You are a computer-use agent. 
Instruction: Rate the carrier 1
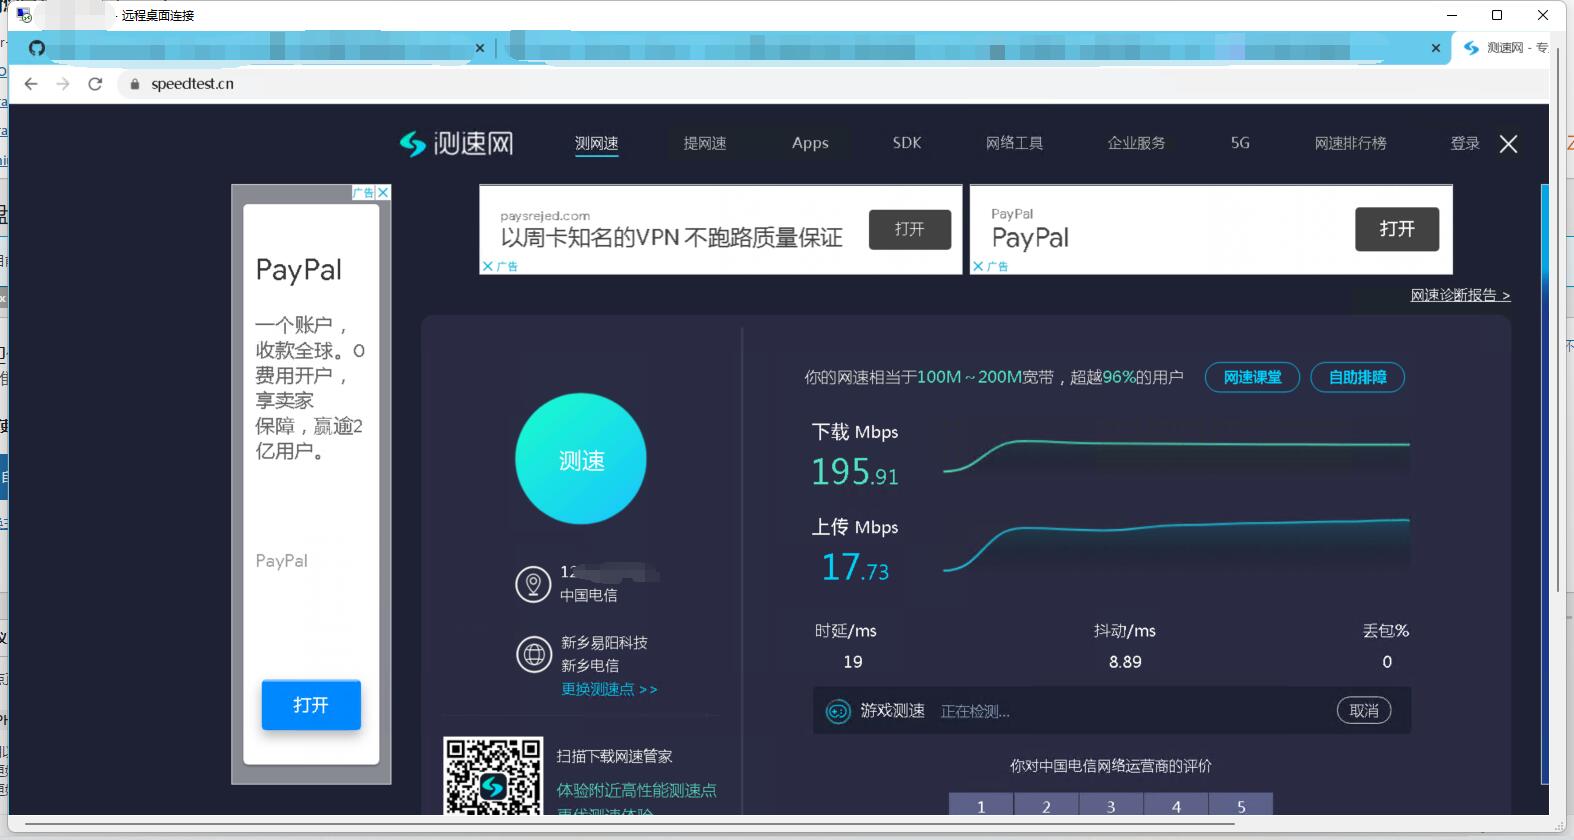point(981,805)
